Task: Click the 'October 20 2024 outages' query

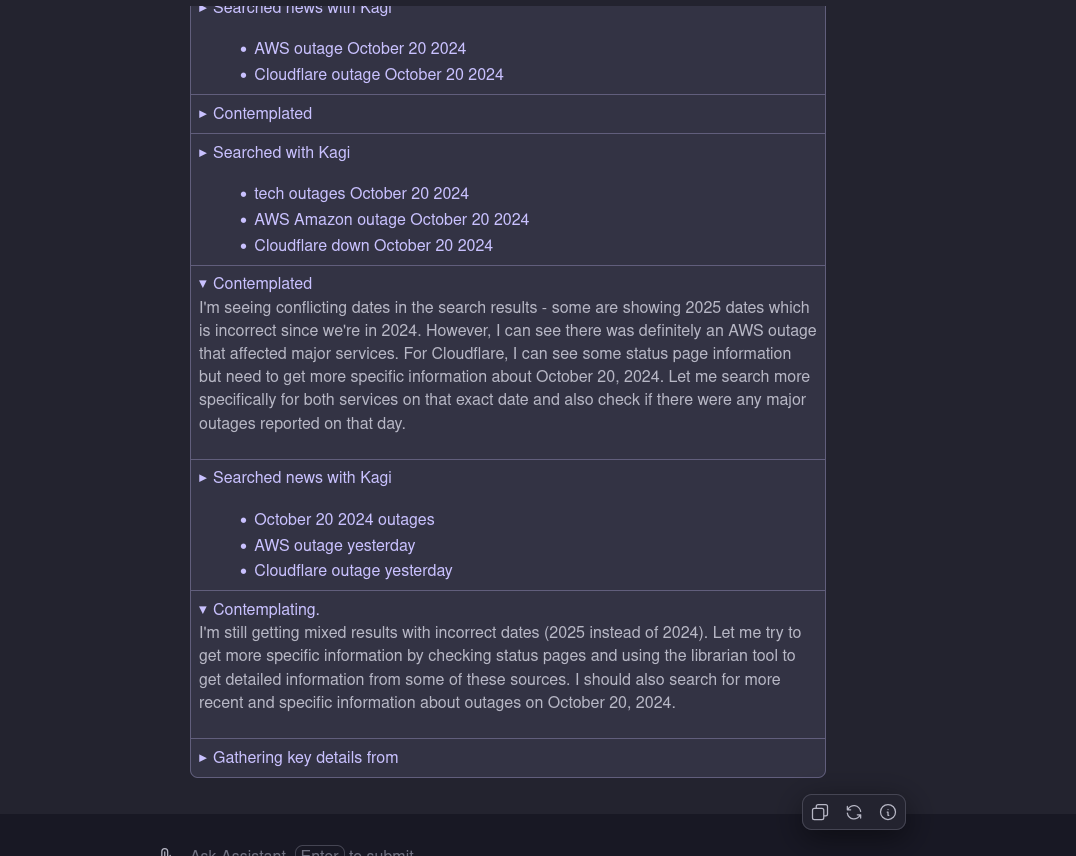Action: coord(344,520)
